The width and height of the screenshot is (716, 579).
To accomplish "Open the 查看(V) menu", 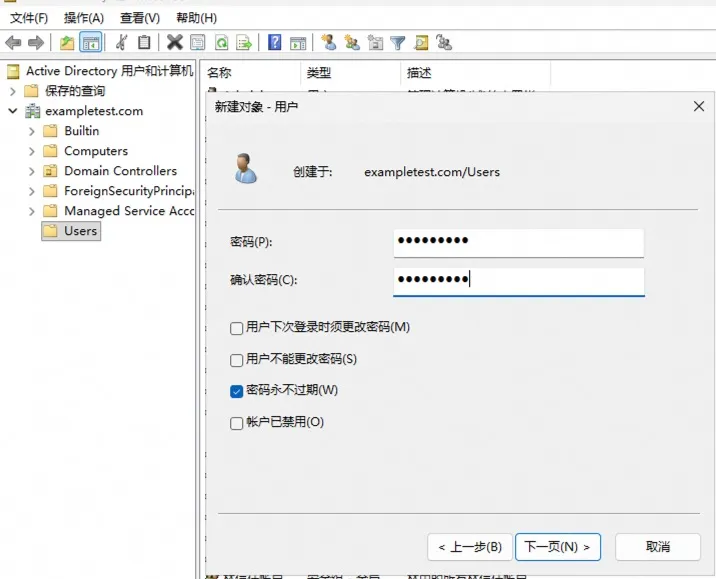I will (x=140, y=18).
